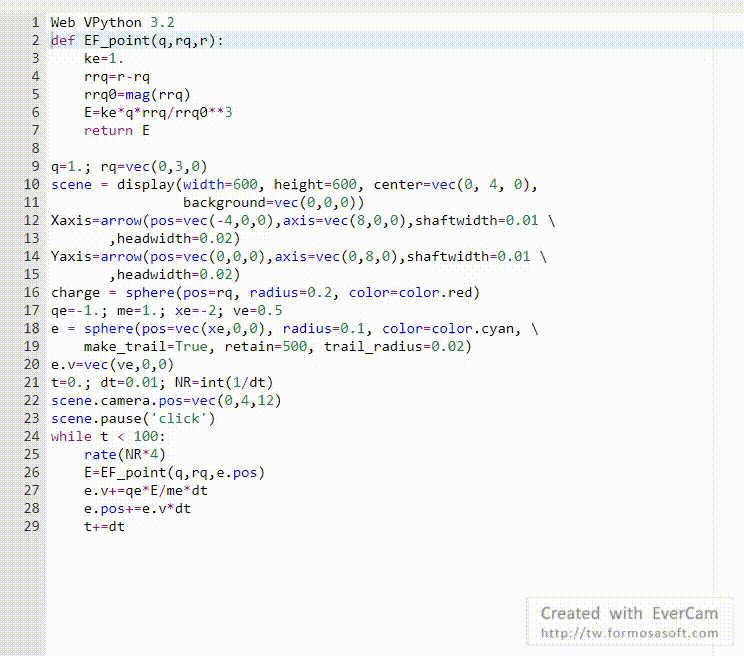This screenshot has height=656, width=744.
Task: Click the 'scene = display(width=600...' line
Action: pyautogui.click(x=294, y=185)
